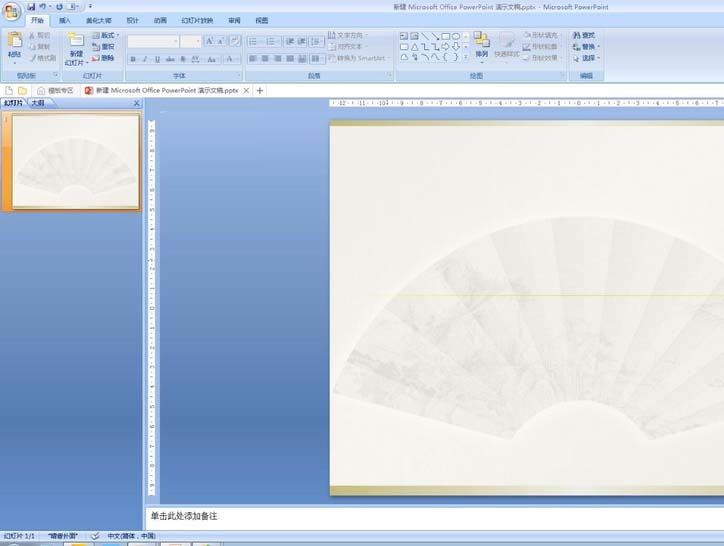Open the font color picker

click(231, 59)
